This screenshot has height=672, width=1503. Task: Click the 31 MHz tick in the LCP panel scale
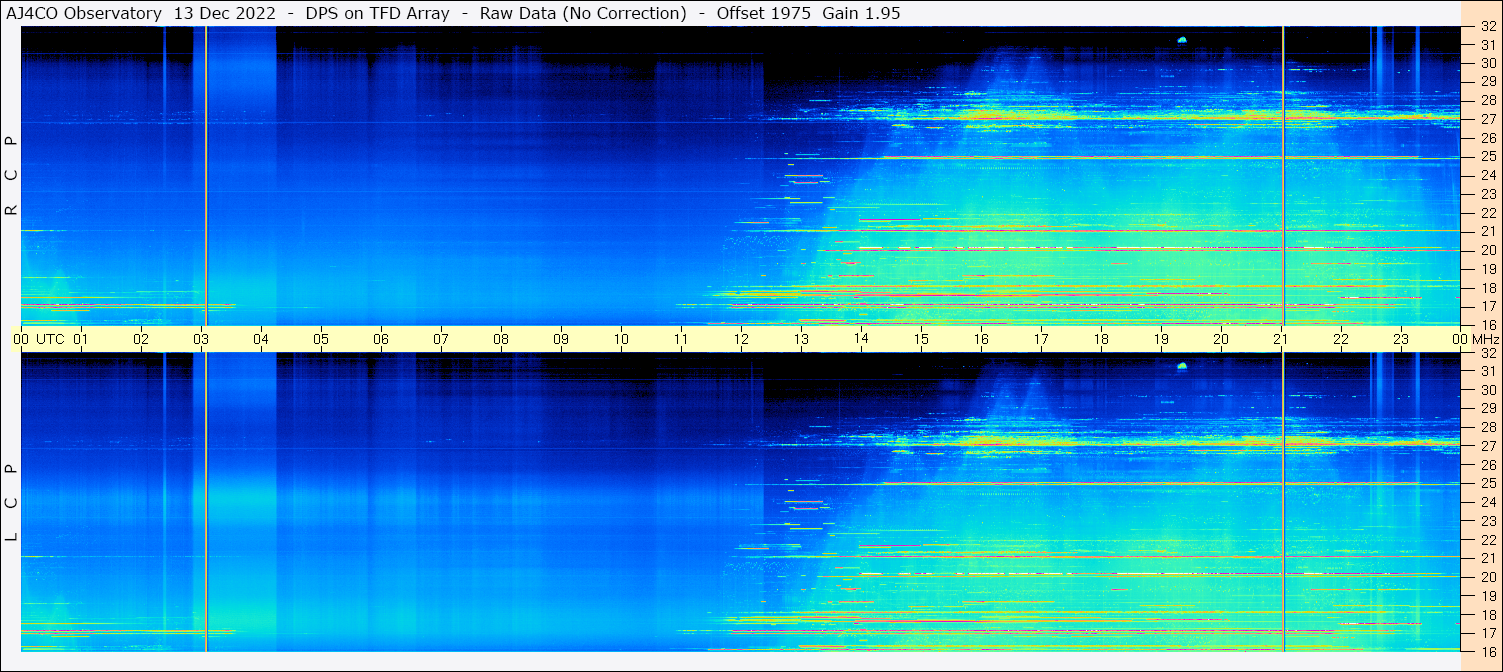[x=1487, y=372]
